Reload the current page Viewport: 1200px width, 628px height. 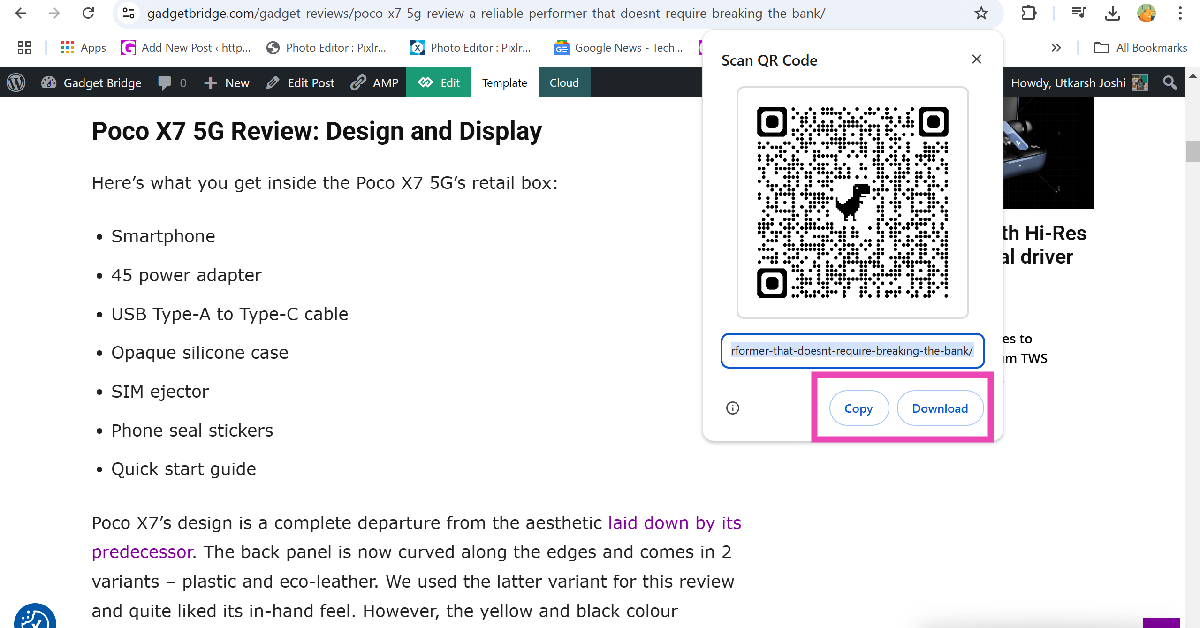[x=89, y=14]
